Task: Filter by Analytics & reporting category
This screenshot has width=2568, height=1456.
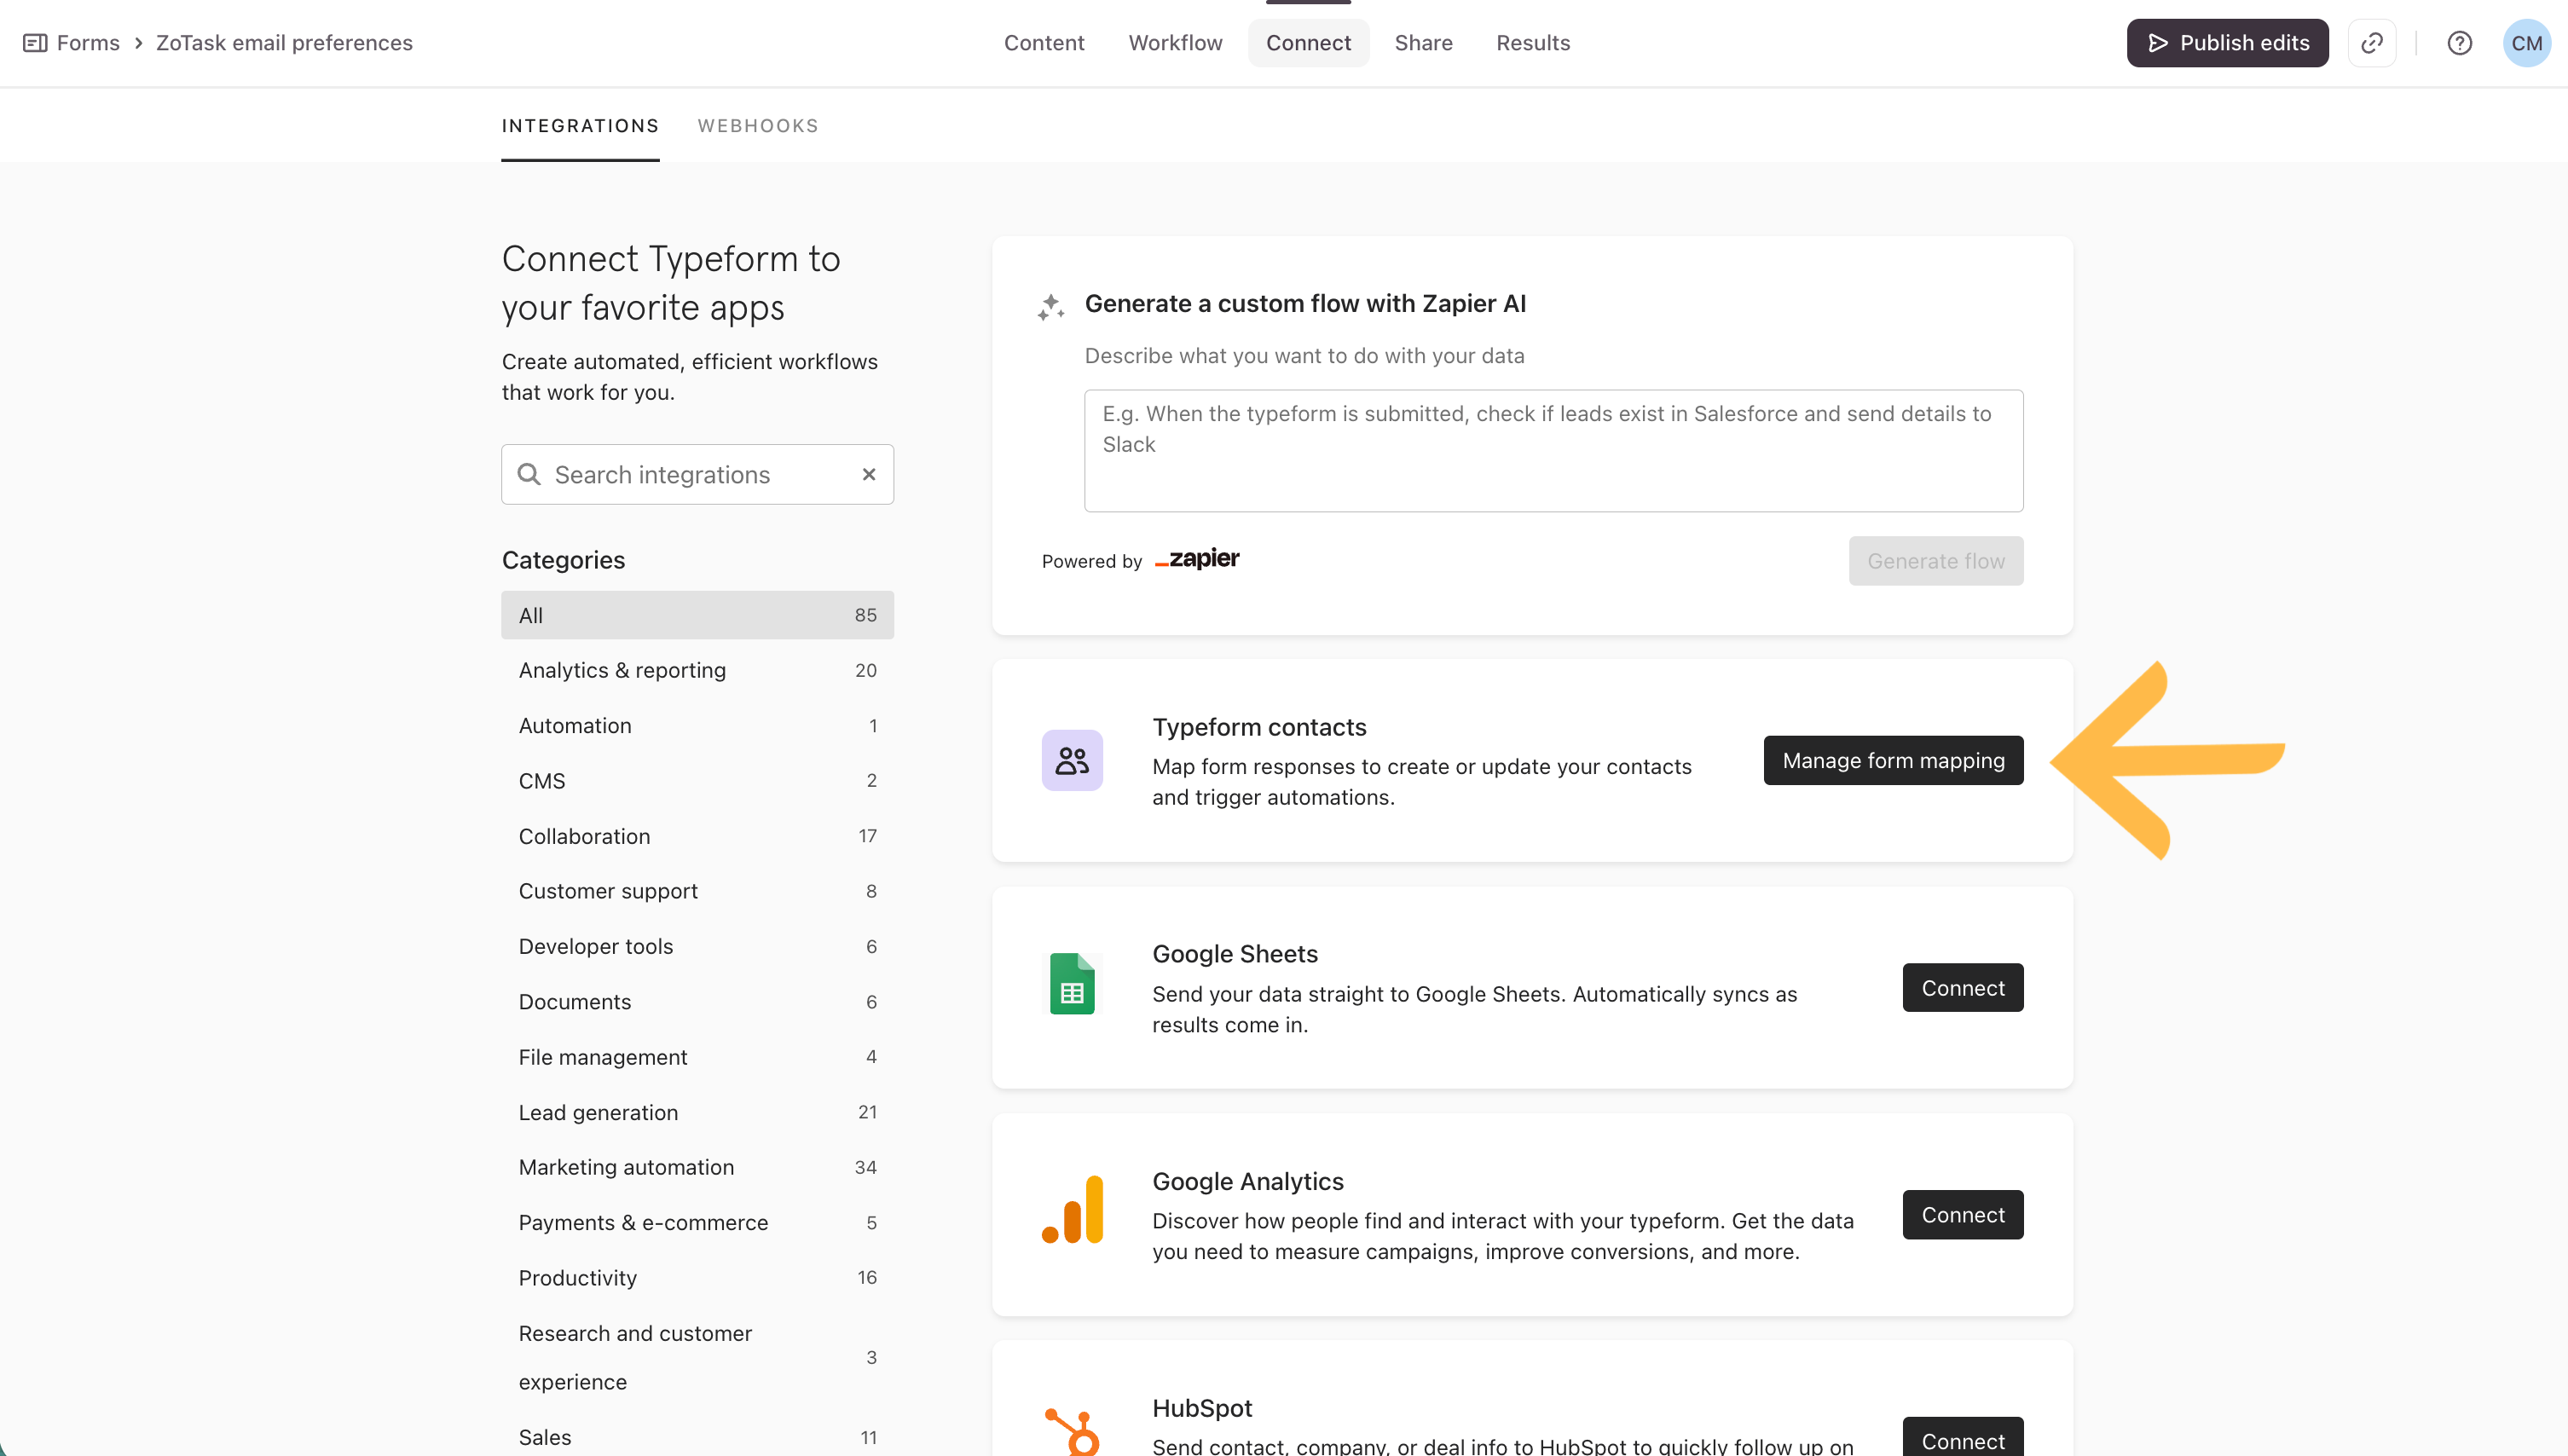Action: click(622, 670)
